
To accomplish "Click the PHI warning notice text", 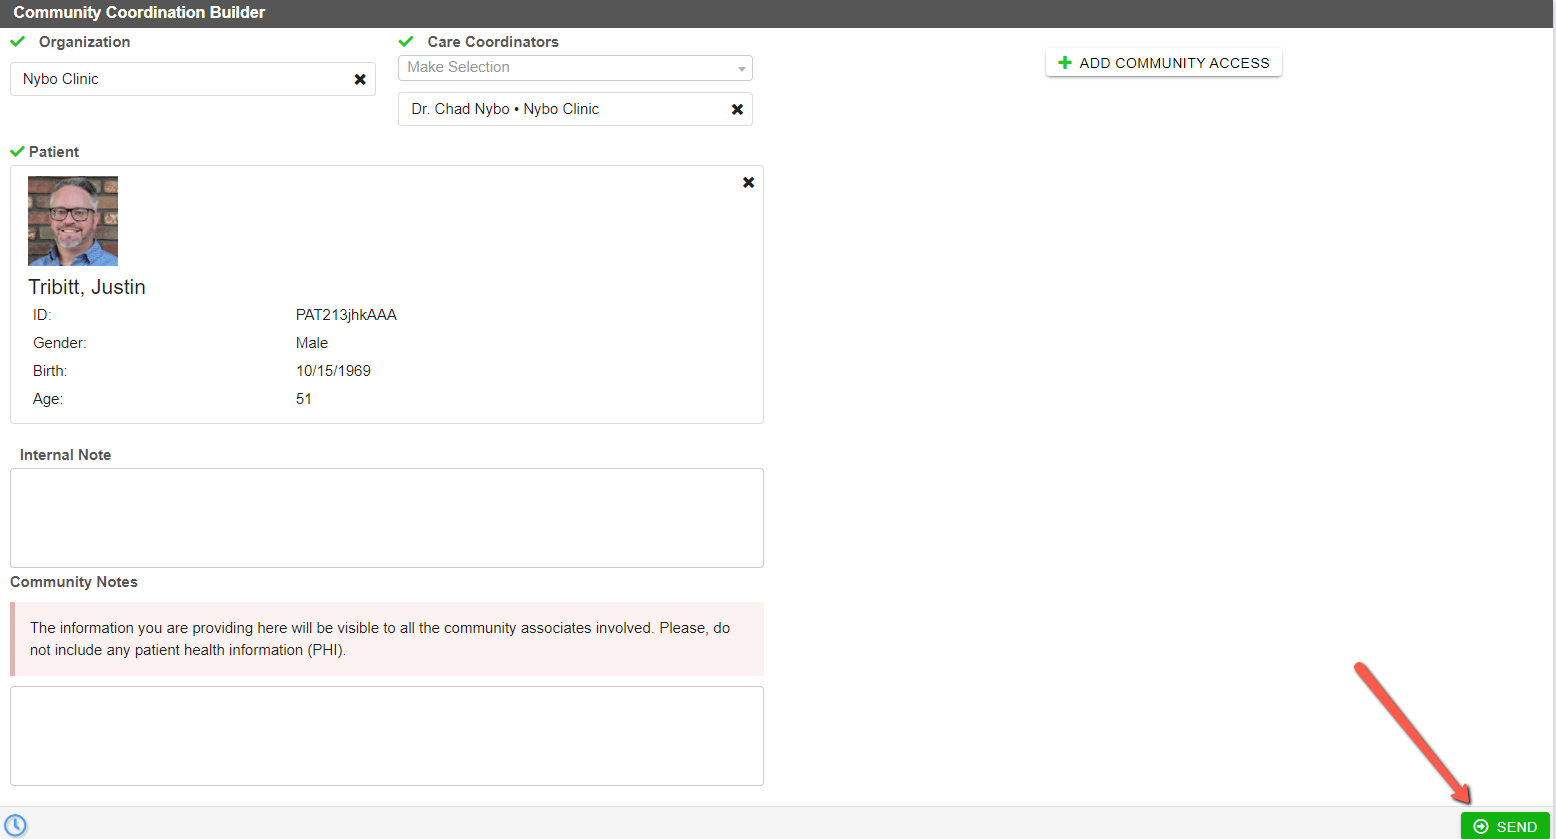I will [x=380, y=639].
